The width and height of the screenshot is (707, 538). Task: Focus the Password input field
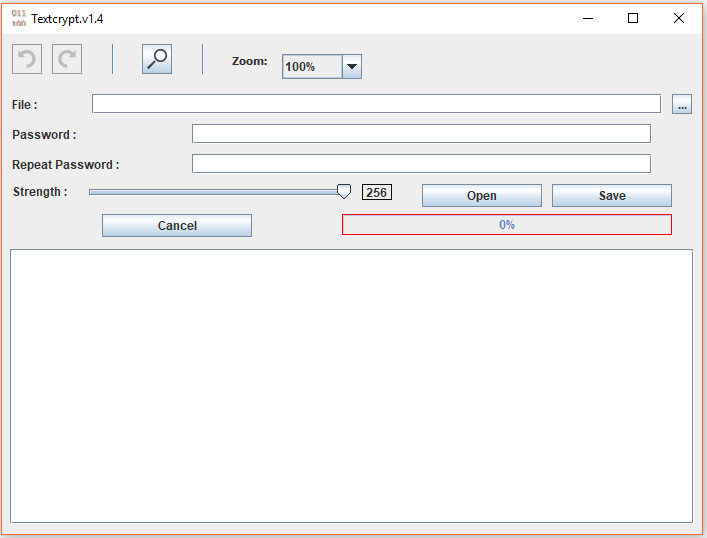tap(421, 133)
